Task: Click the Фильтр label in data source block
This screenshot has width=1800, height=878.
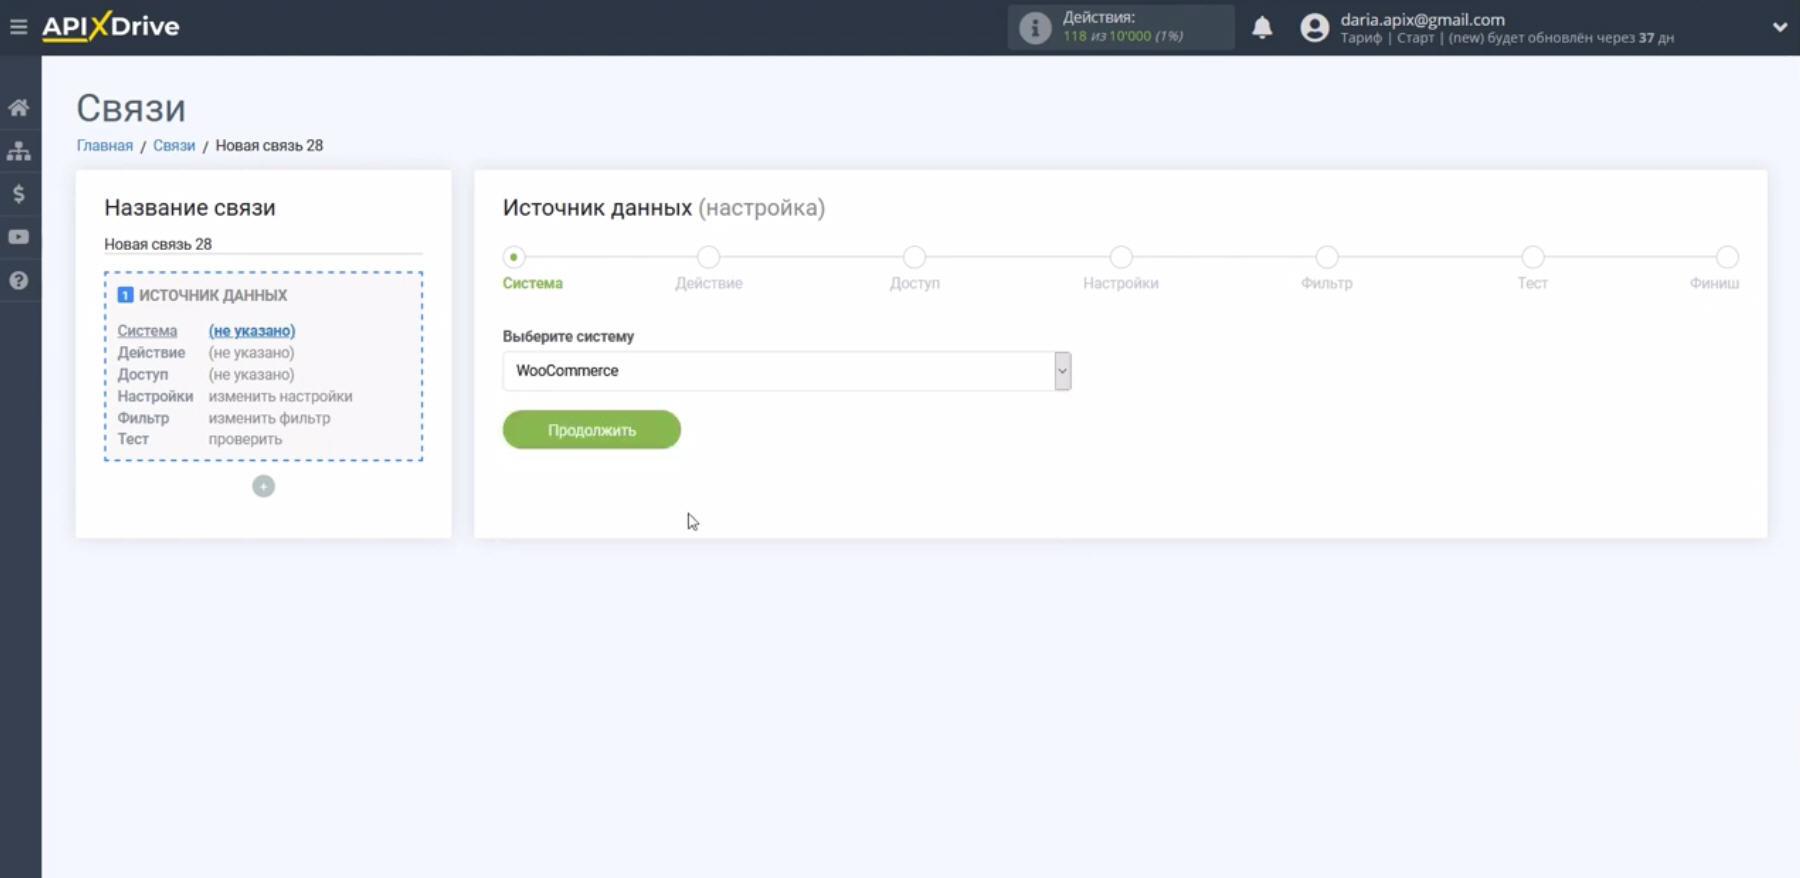Action: click(143, 418)
